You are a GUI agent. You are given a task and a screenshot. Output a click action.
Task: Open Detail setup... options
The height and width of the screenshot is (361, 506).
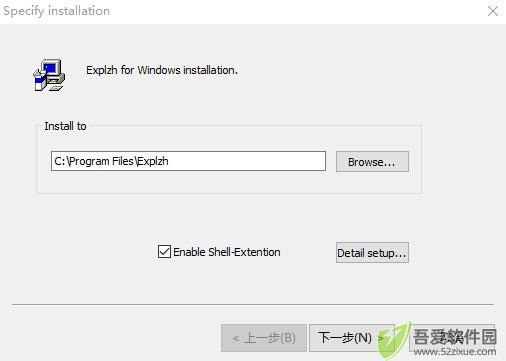[372, 253]
